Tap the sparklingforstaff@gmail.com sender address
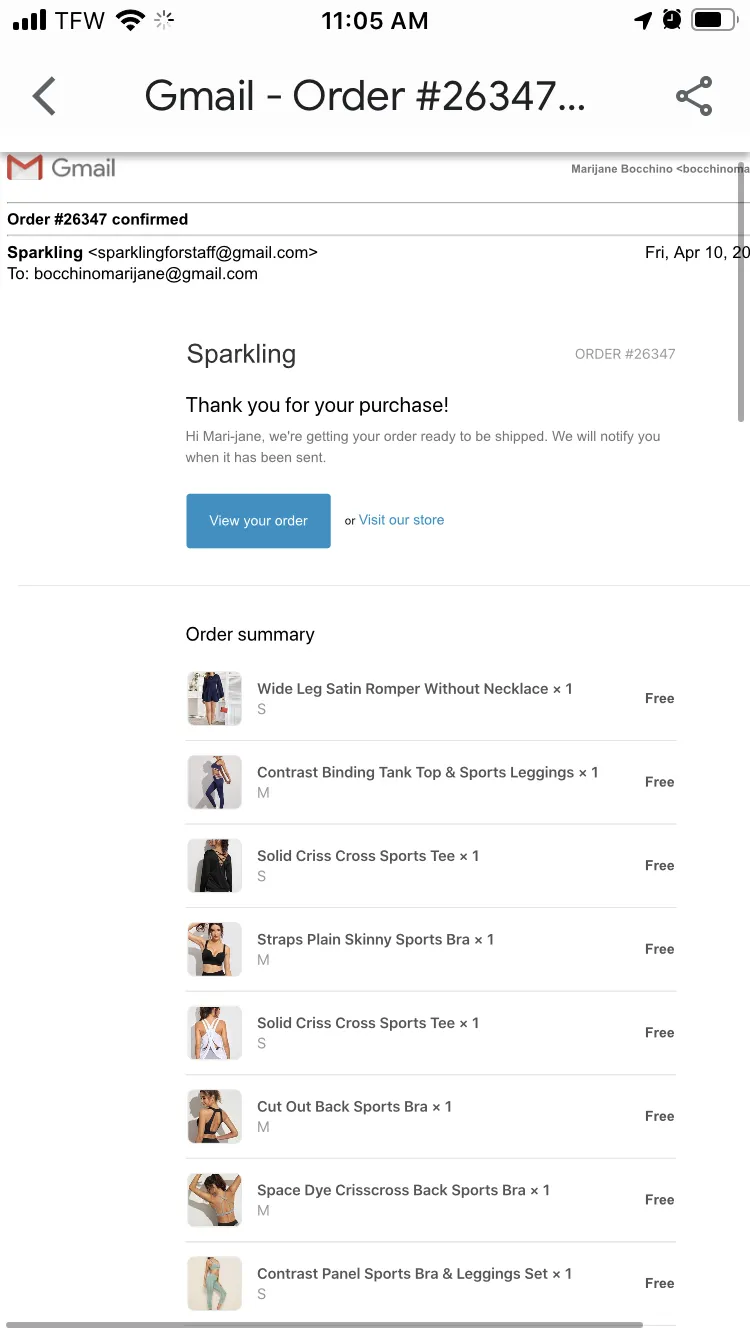 tap(203, 252)
